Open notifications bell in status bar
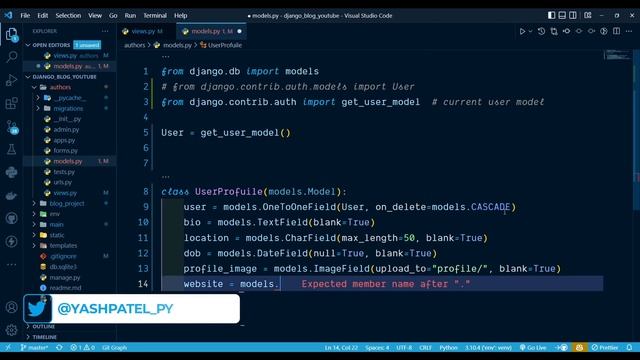640x360 pixels. (629, 348)
